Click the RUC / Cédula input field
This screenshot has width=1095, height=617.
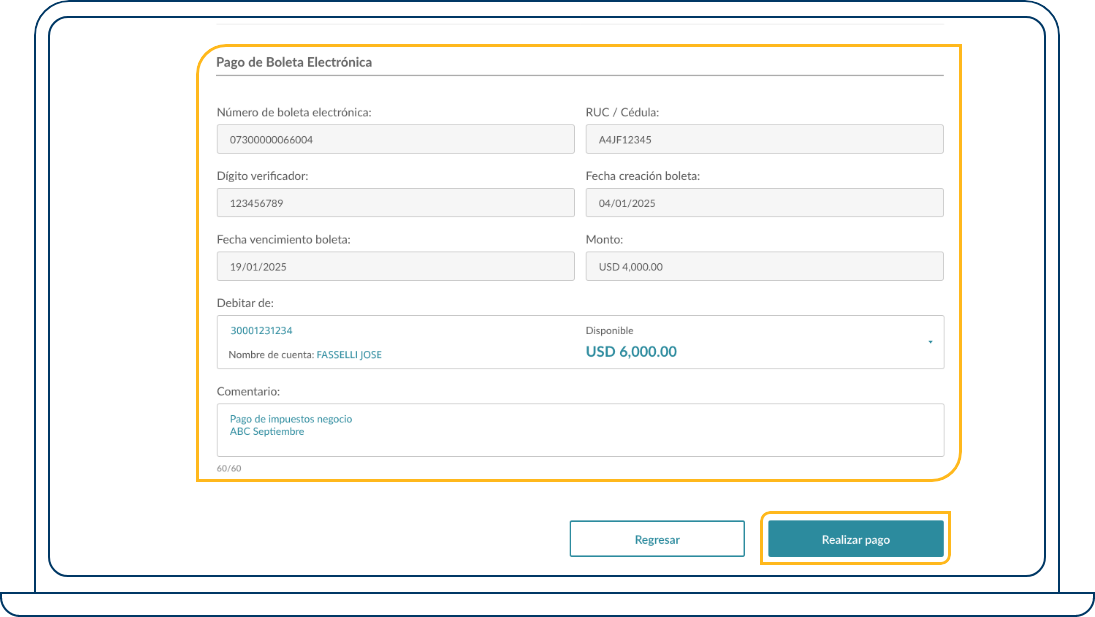tap(764, 139)
